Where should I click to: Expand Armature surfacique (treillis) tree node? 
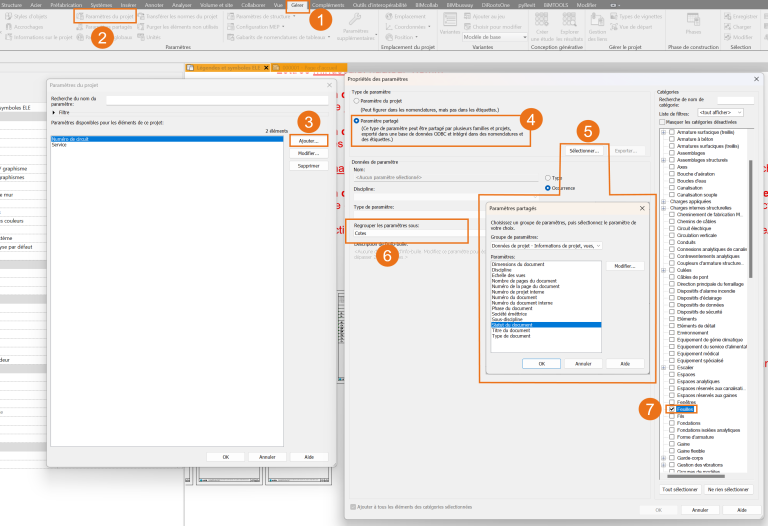664,132
